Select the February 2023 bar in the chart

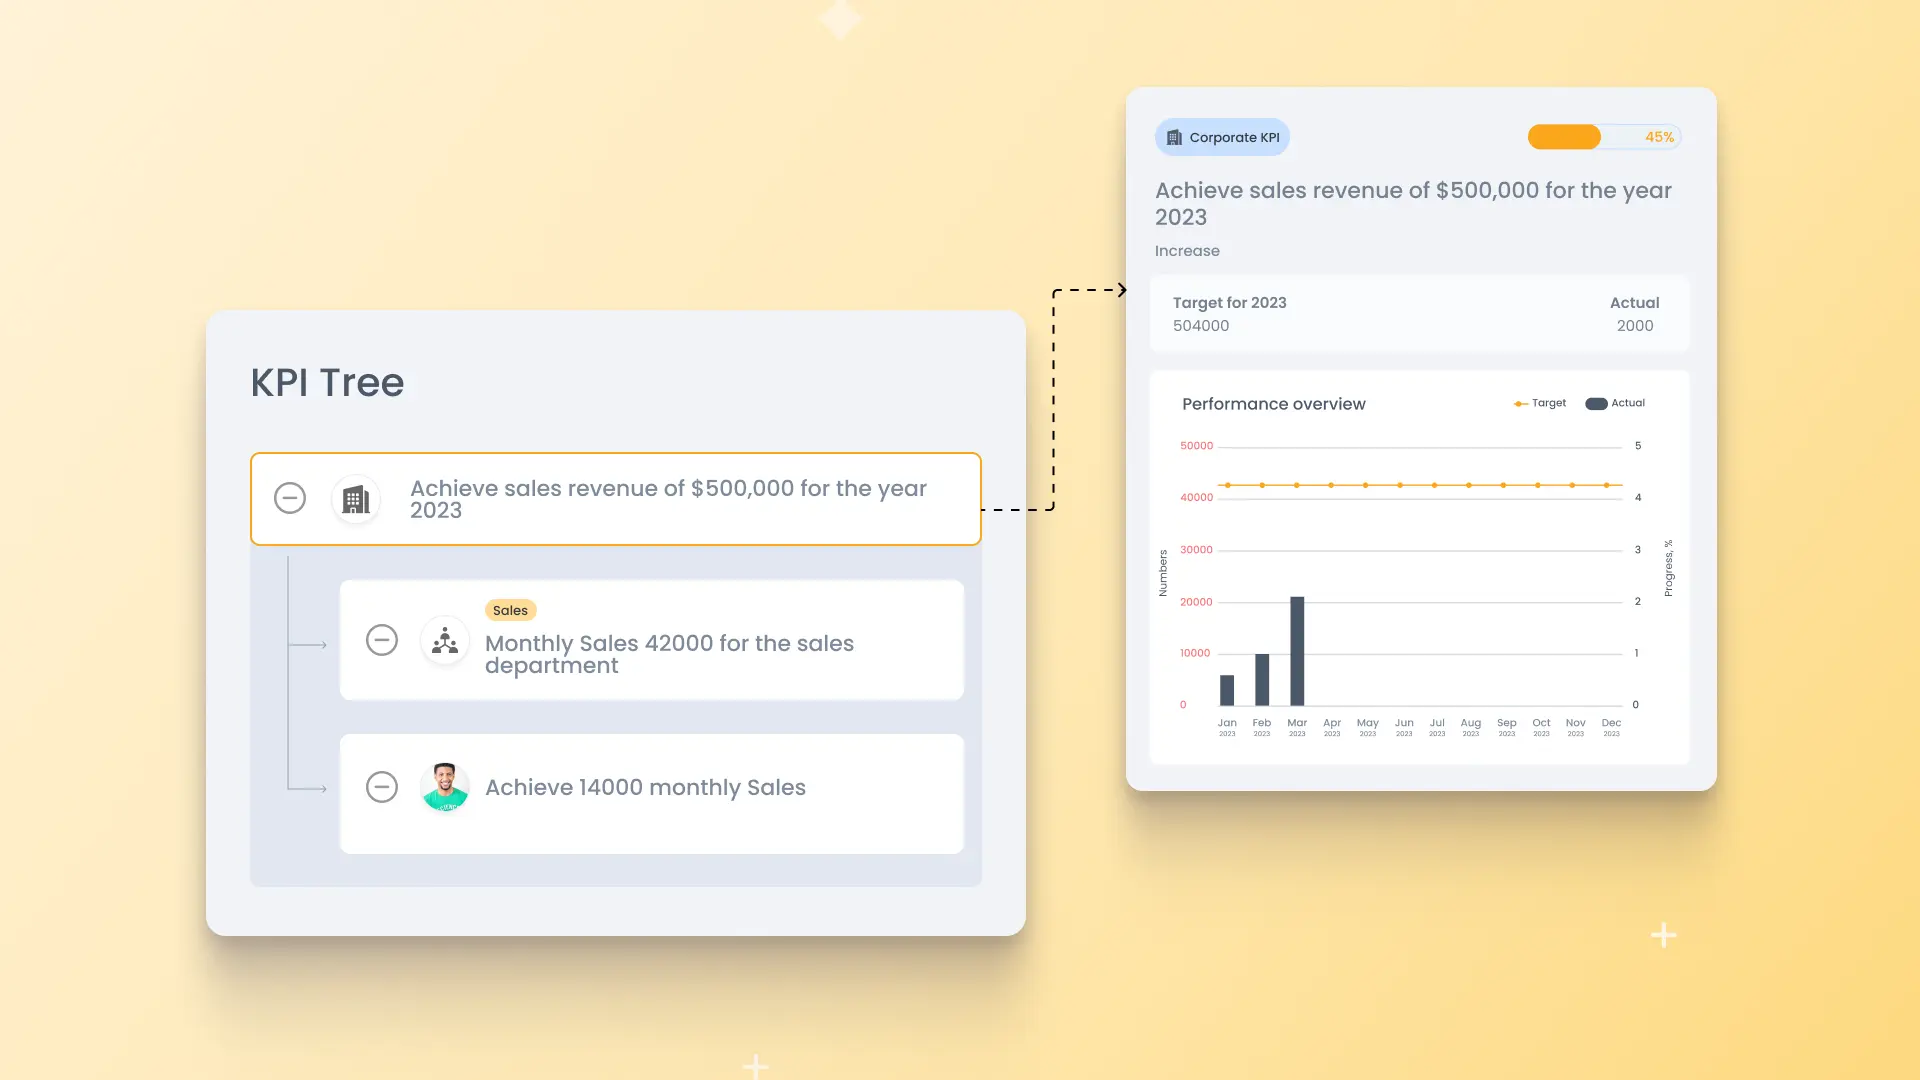pos(1262,680)
